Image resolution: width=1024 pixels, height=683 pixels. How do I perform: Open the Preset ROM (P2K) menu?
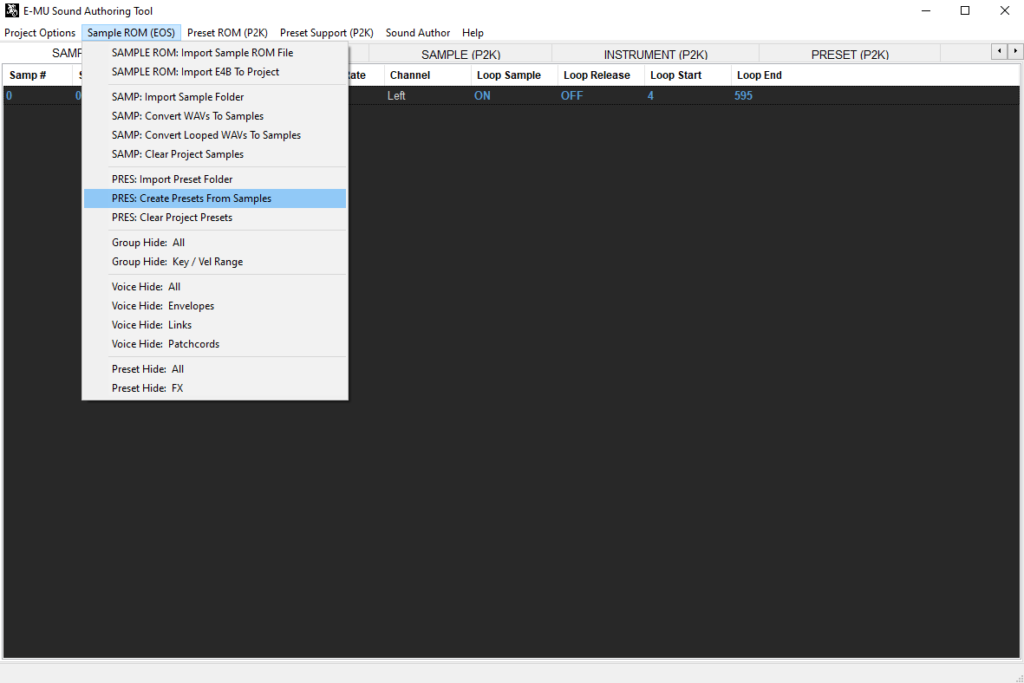point(227,33)
